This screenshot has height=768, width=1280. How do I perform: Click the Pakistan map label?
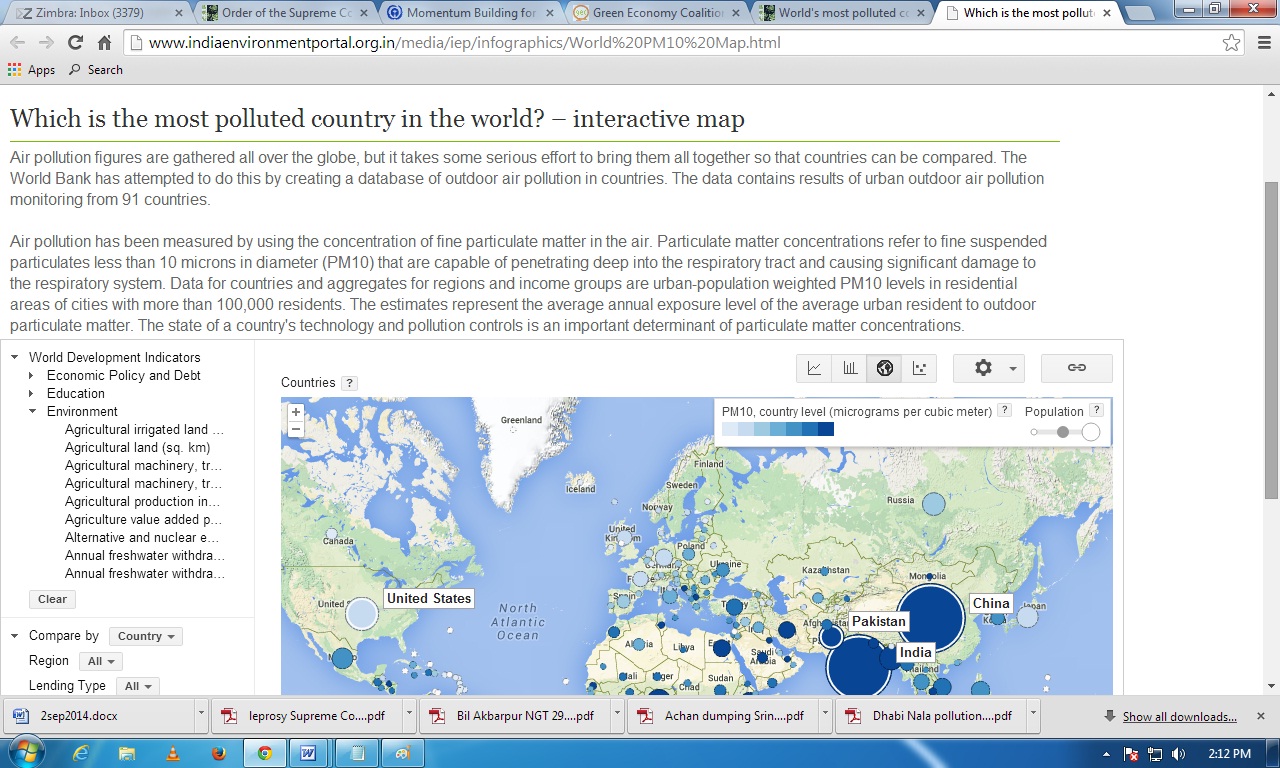point(879,621)
